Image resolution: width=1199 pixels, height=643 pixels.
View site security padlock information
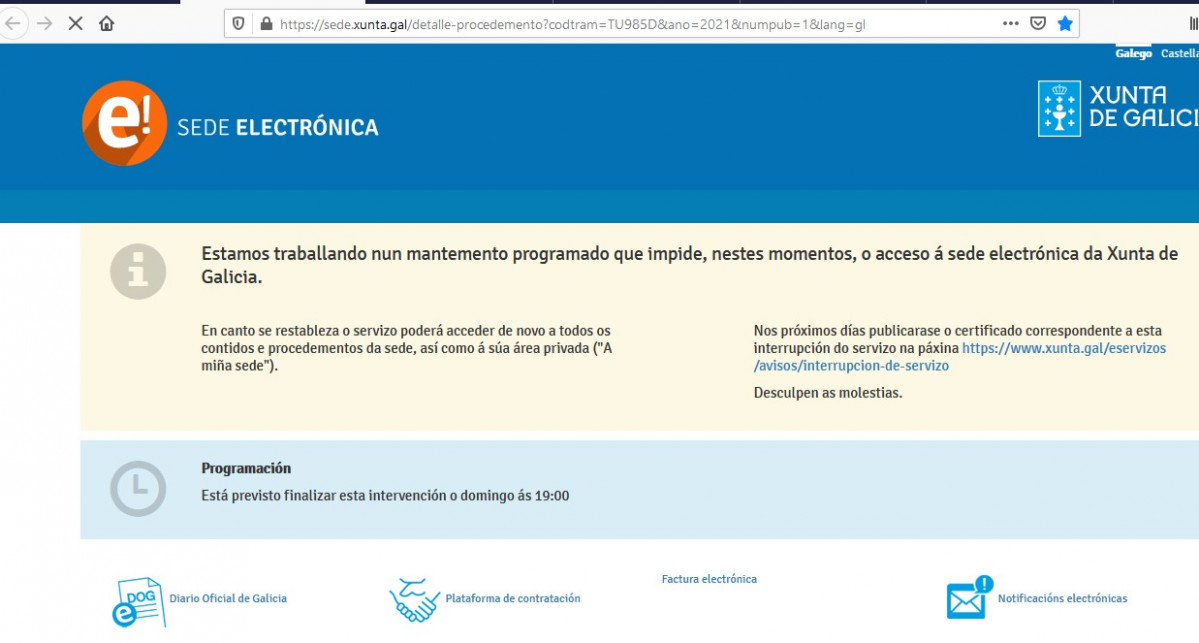pyautogui.click(x=265, y=23)
